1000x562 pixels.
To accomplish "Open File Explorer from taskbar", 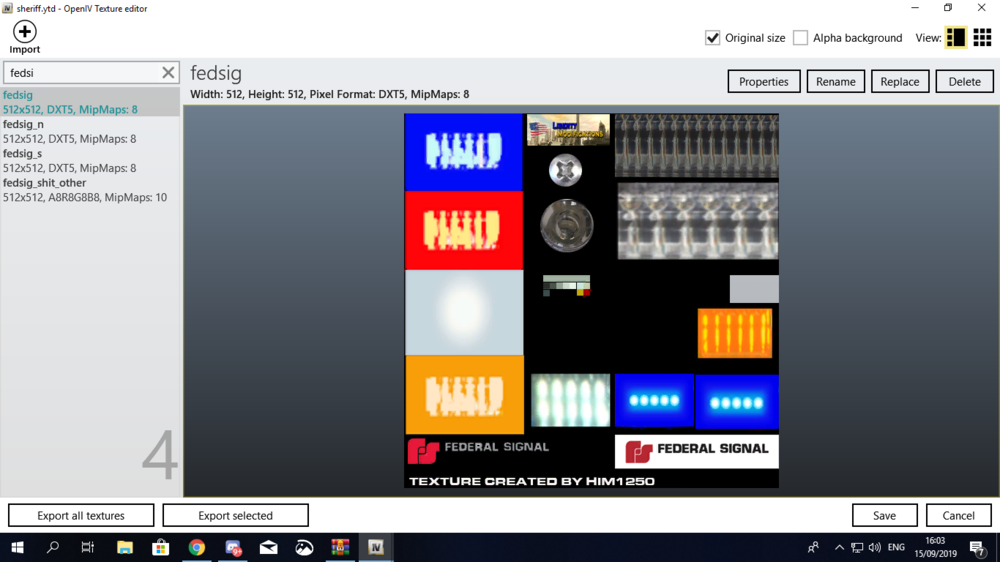I will pos(124,547).
